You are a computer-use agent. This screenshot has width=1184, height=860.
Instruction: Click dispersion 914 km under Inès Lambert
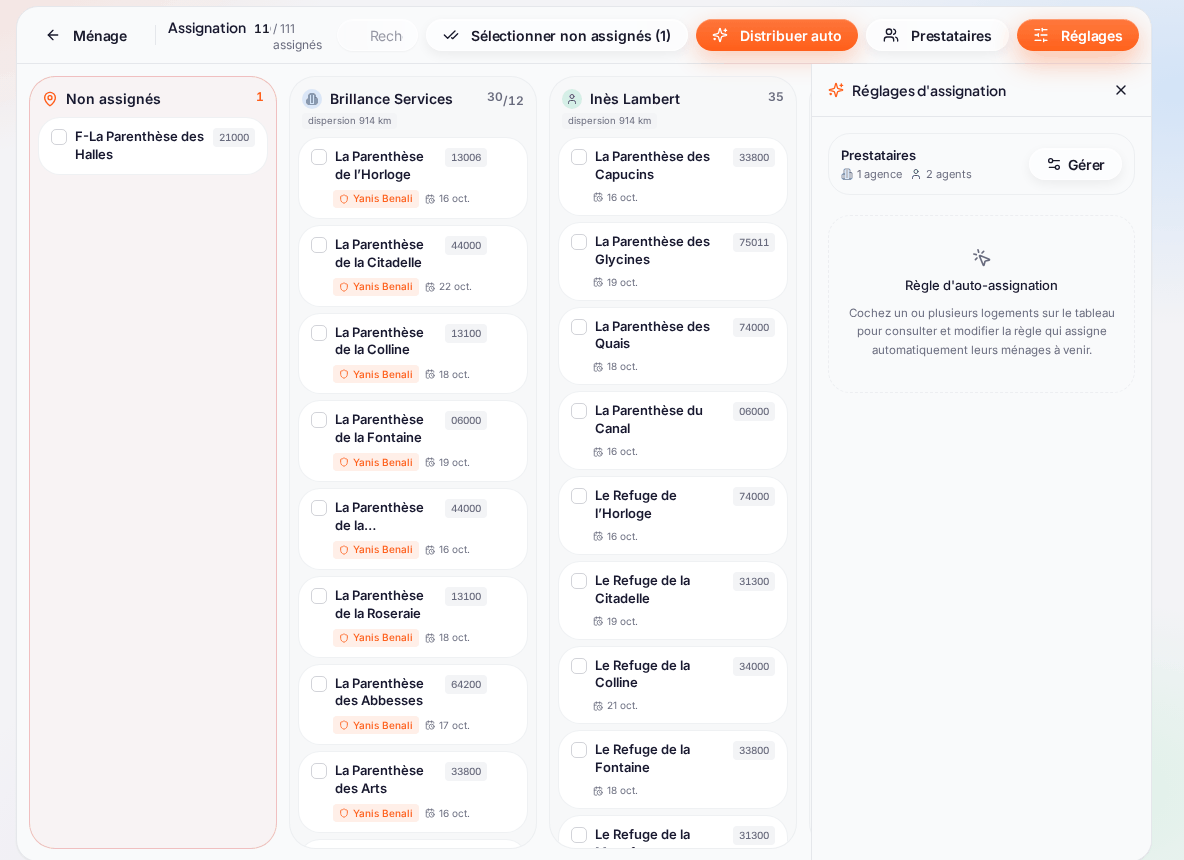tap(609, 121)
